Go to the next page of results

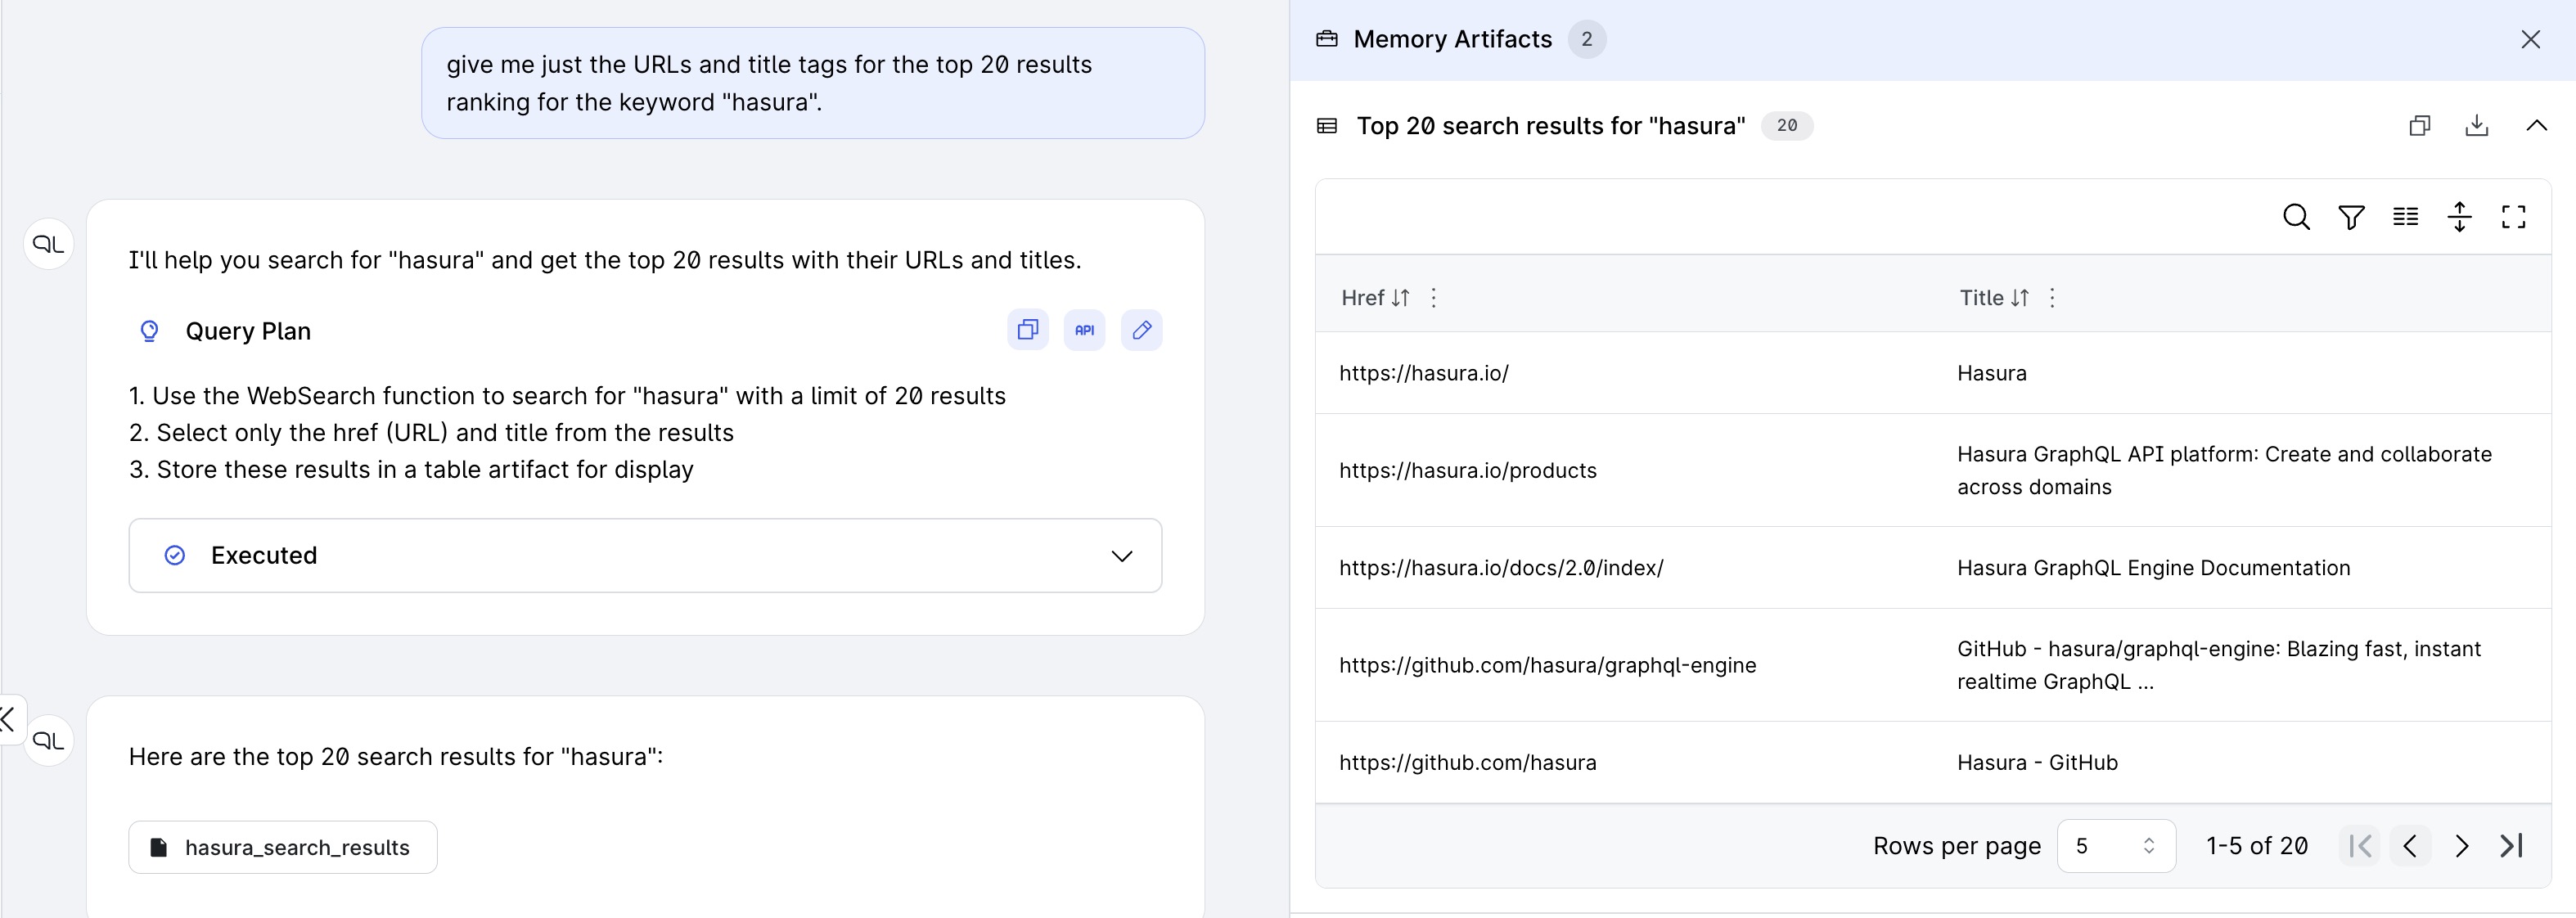(2462, 845)
